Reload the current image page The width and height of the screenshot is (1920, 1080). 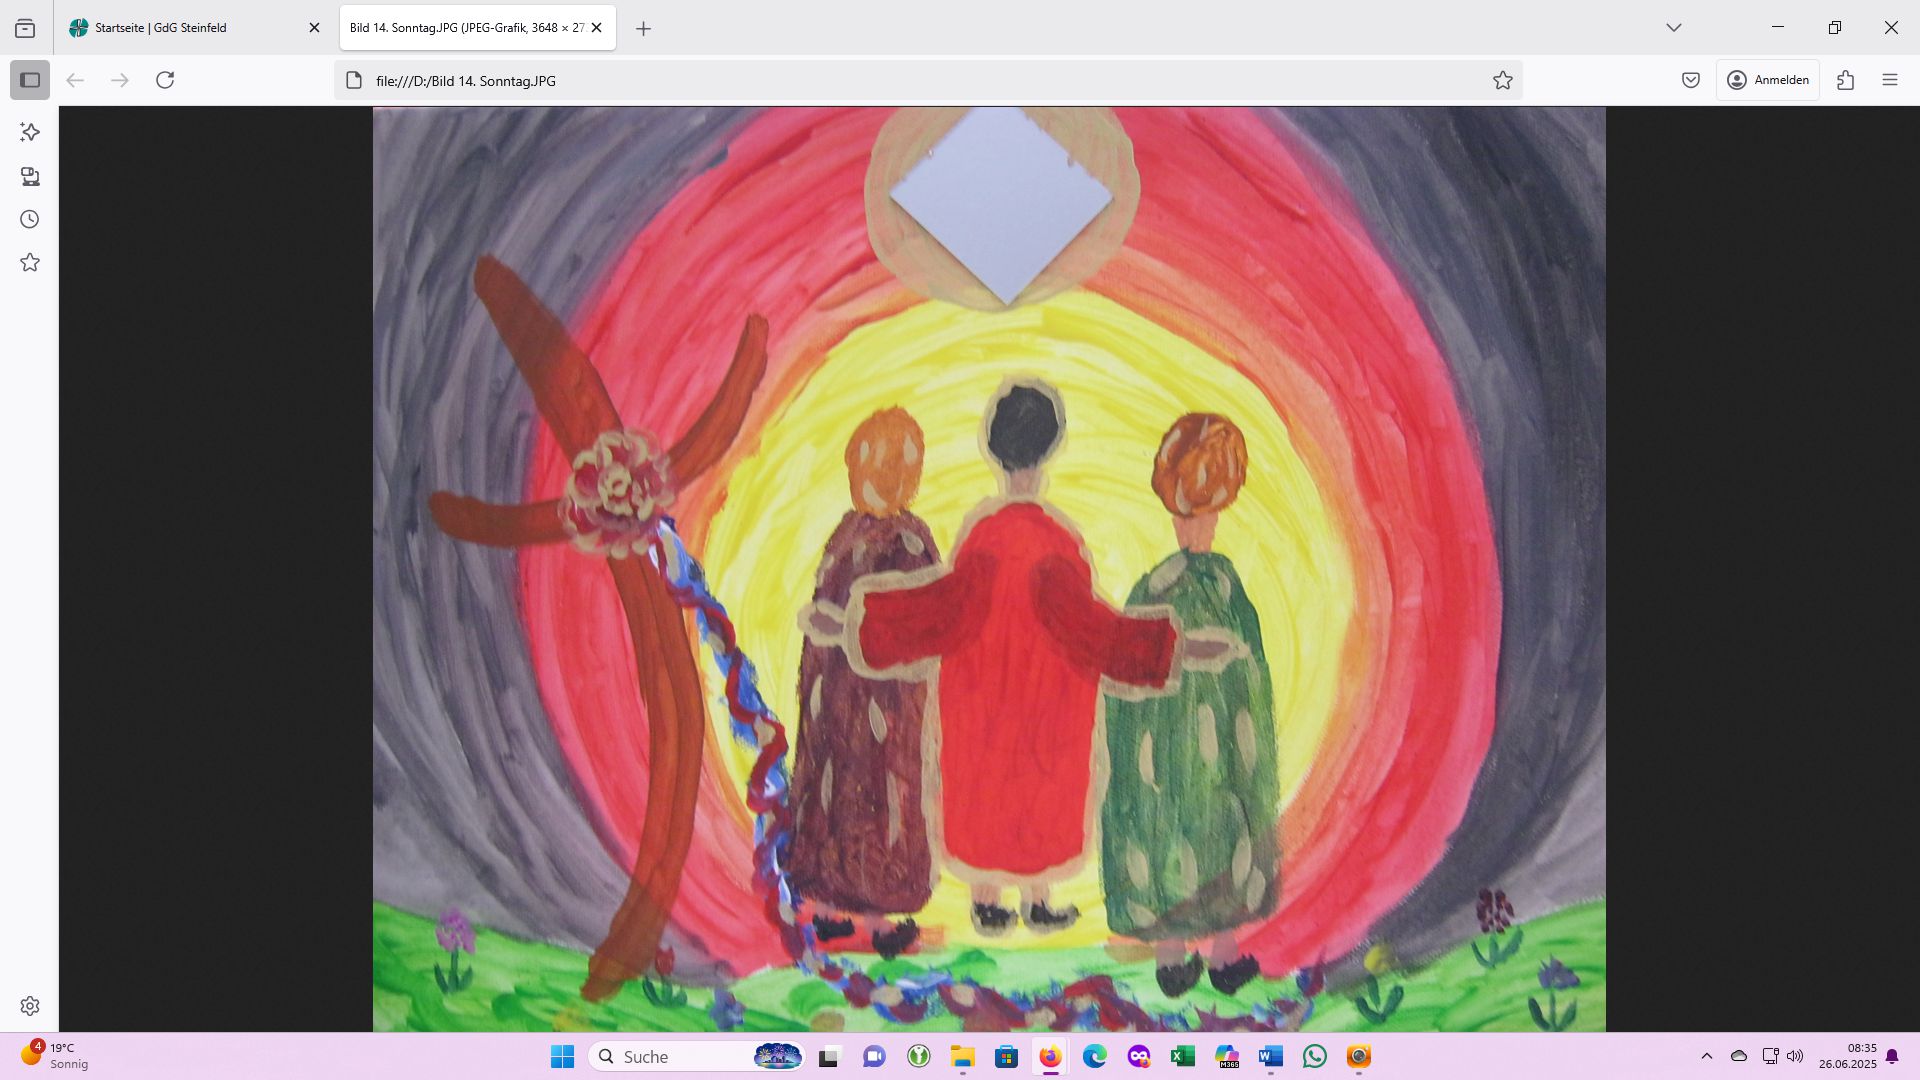pos(165,80)
